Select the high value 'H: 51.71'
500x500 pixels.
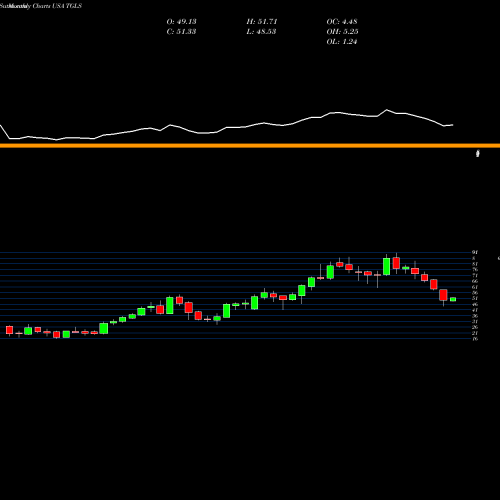coord(262,22)
